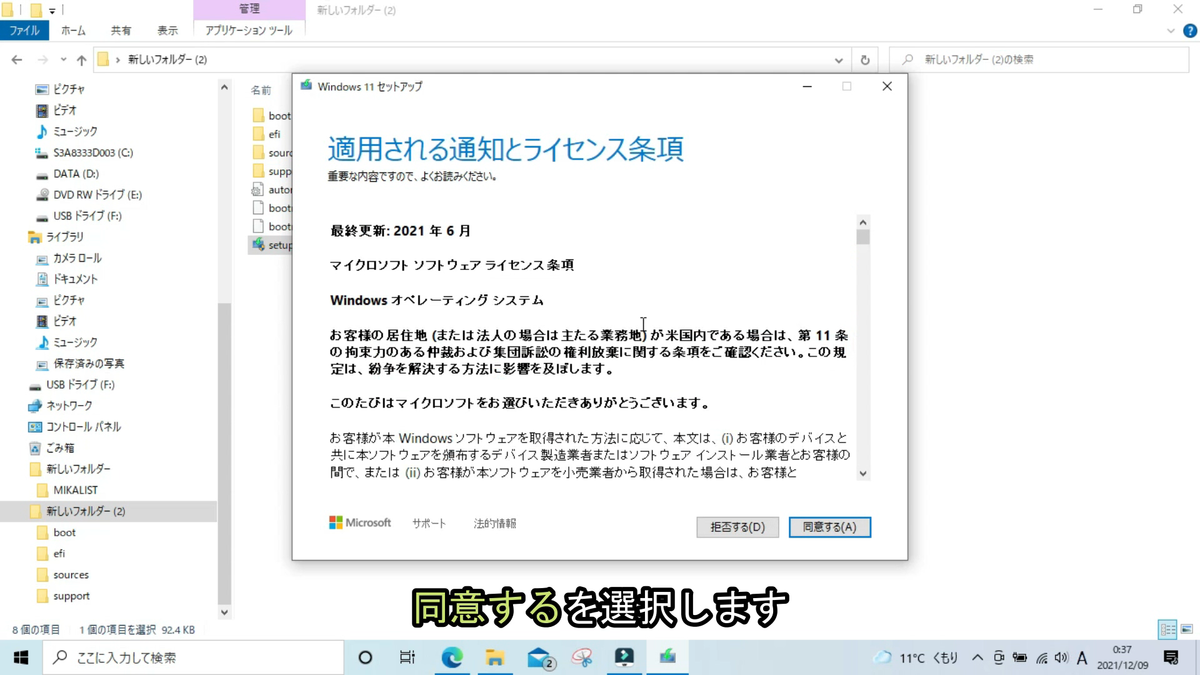Open Mail app on taskbar
This screenshot has width=1200, height=675.
[x=539, y=657]
